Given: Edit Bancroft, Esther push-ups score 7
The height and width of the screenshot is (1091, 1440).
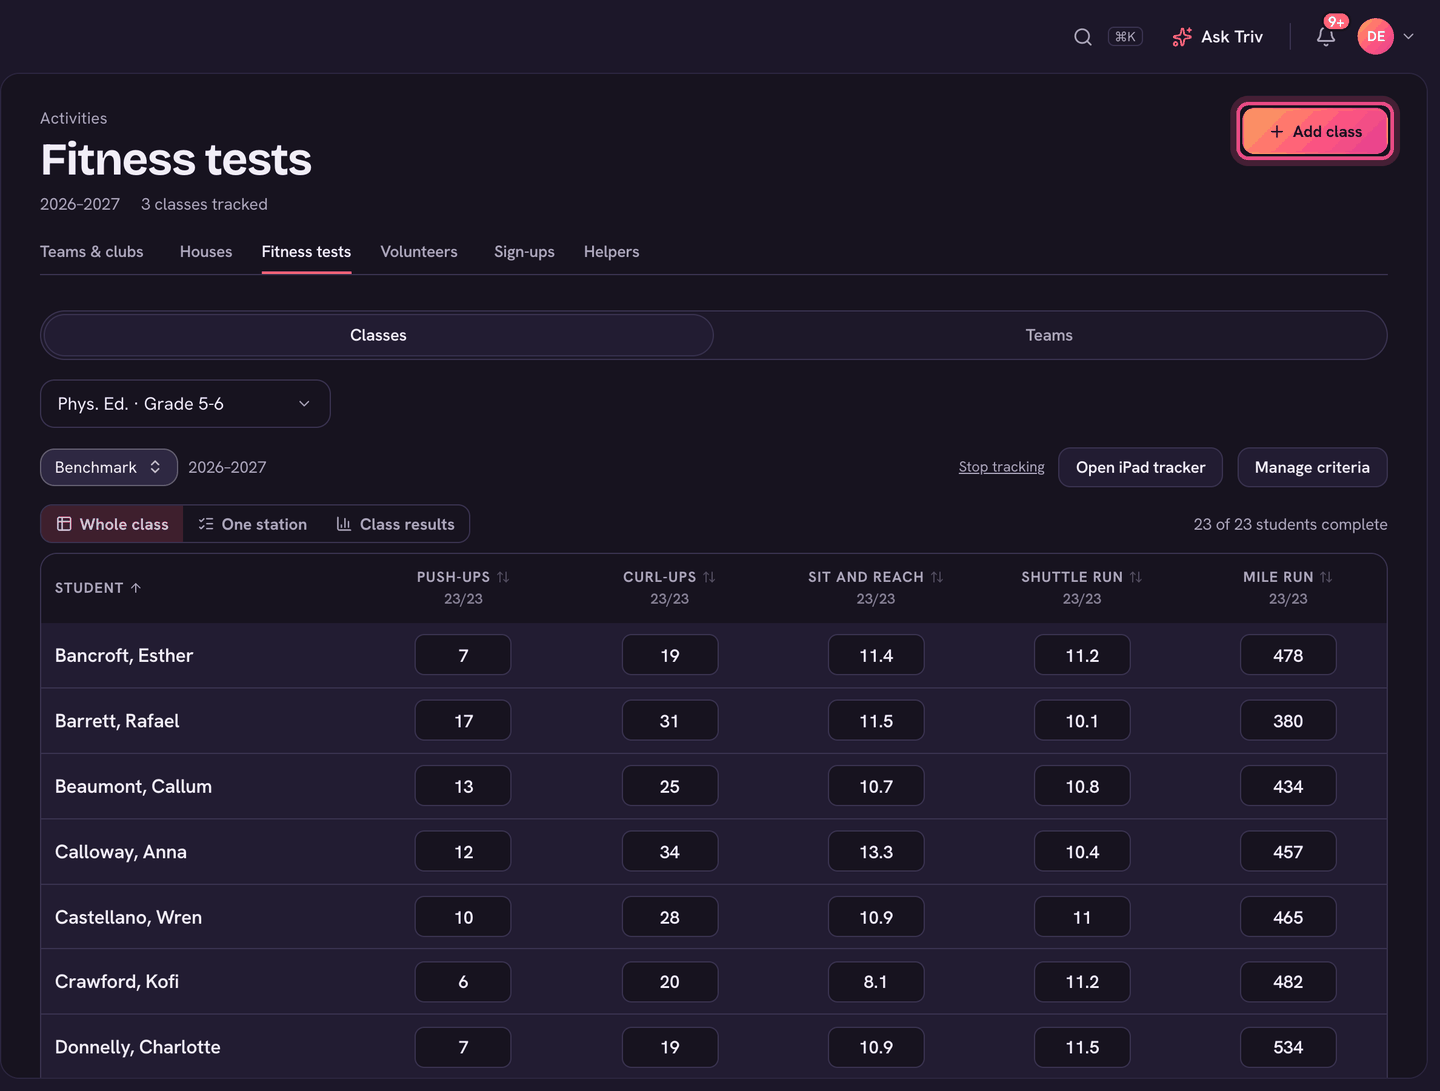Looking at the screenshot, I should (x=463, y=655).
